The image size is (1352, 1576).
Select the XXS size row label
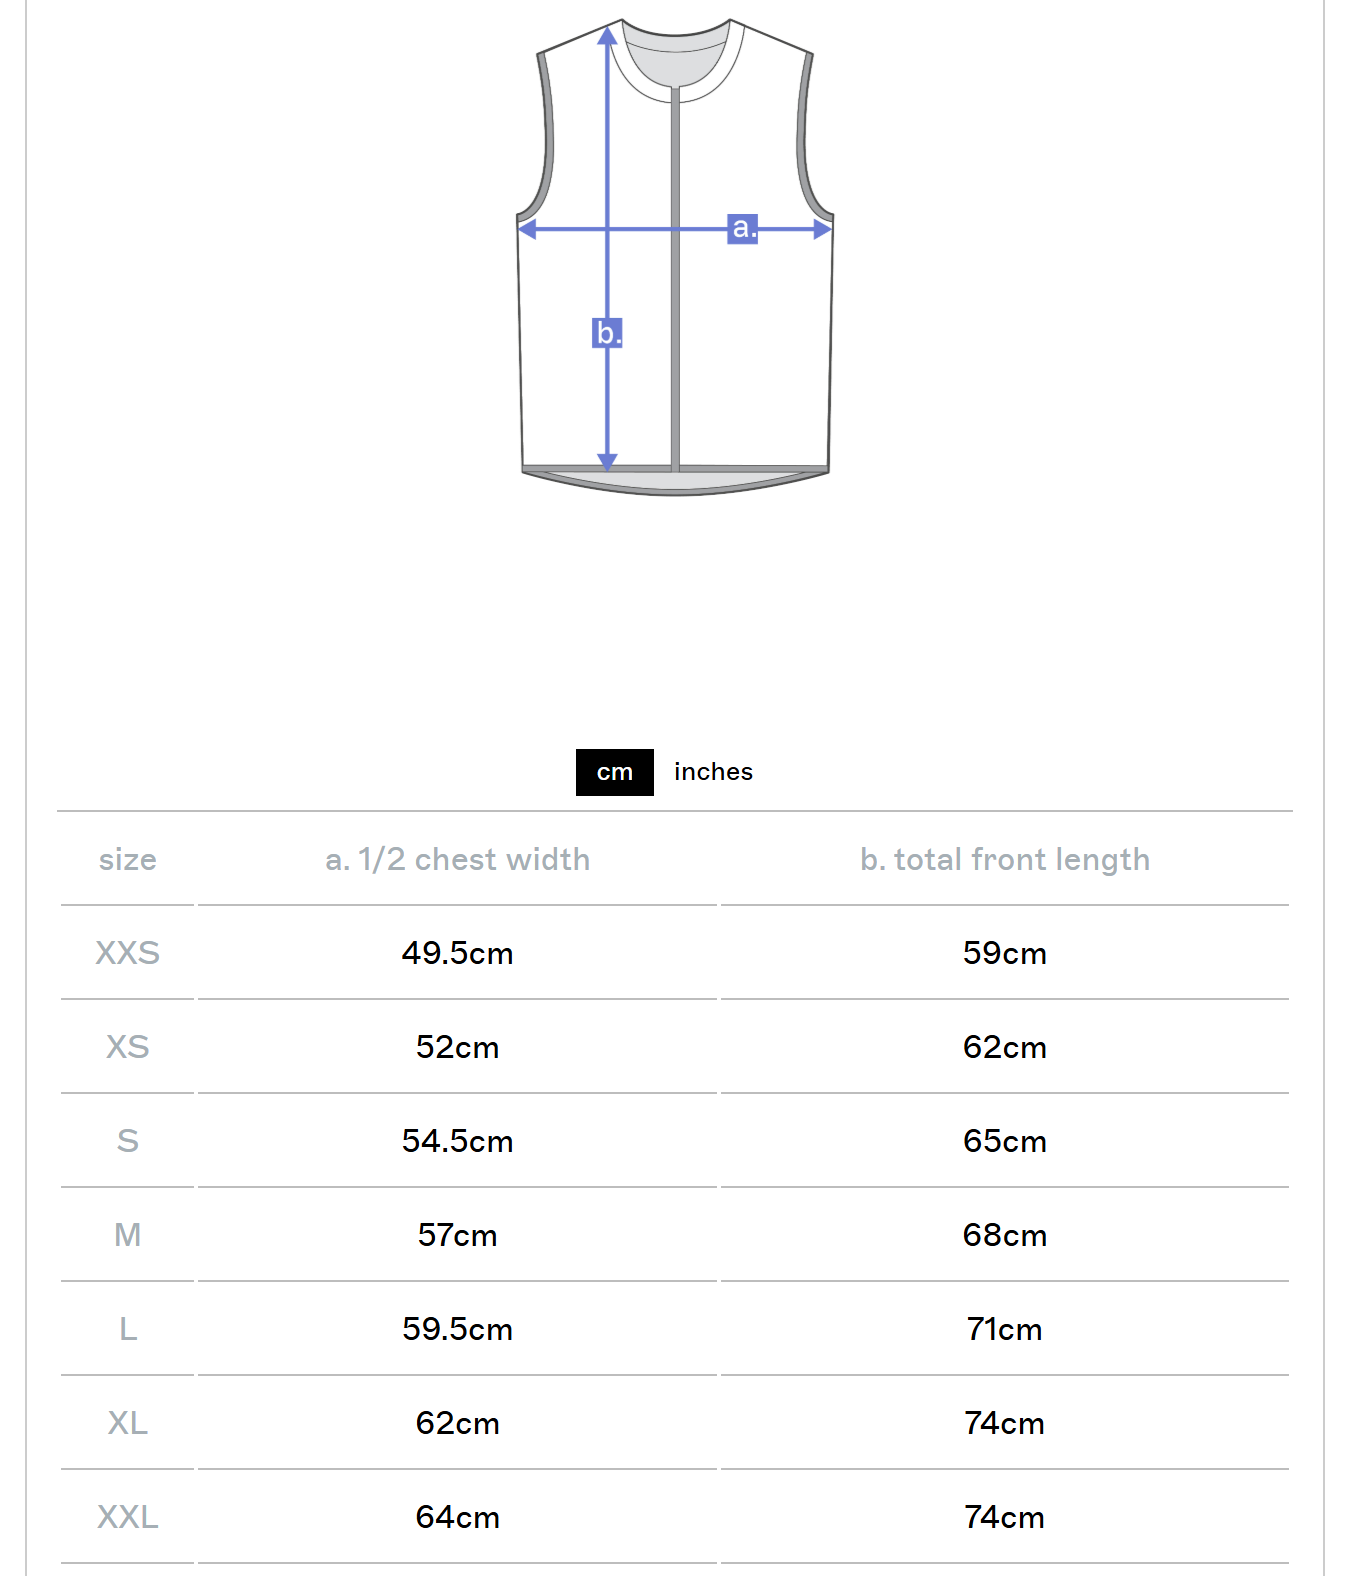pos(127,953)
